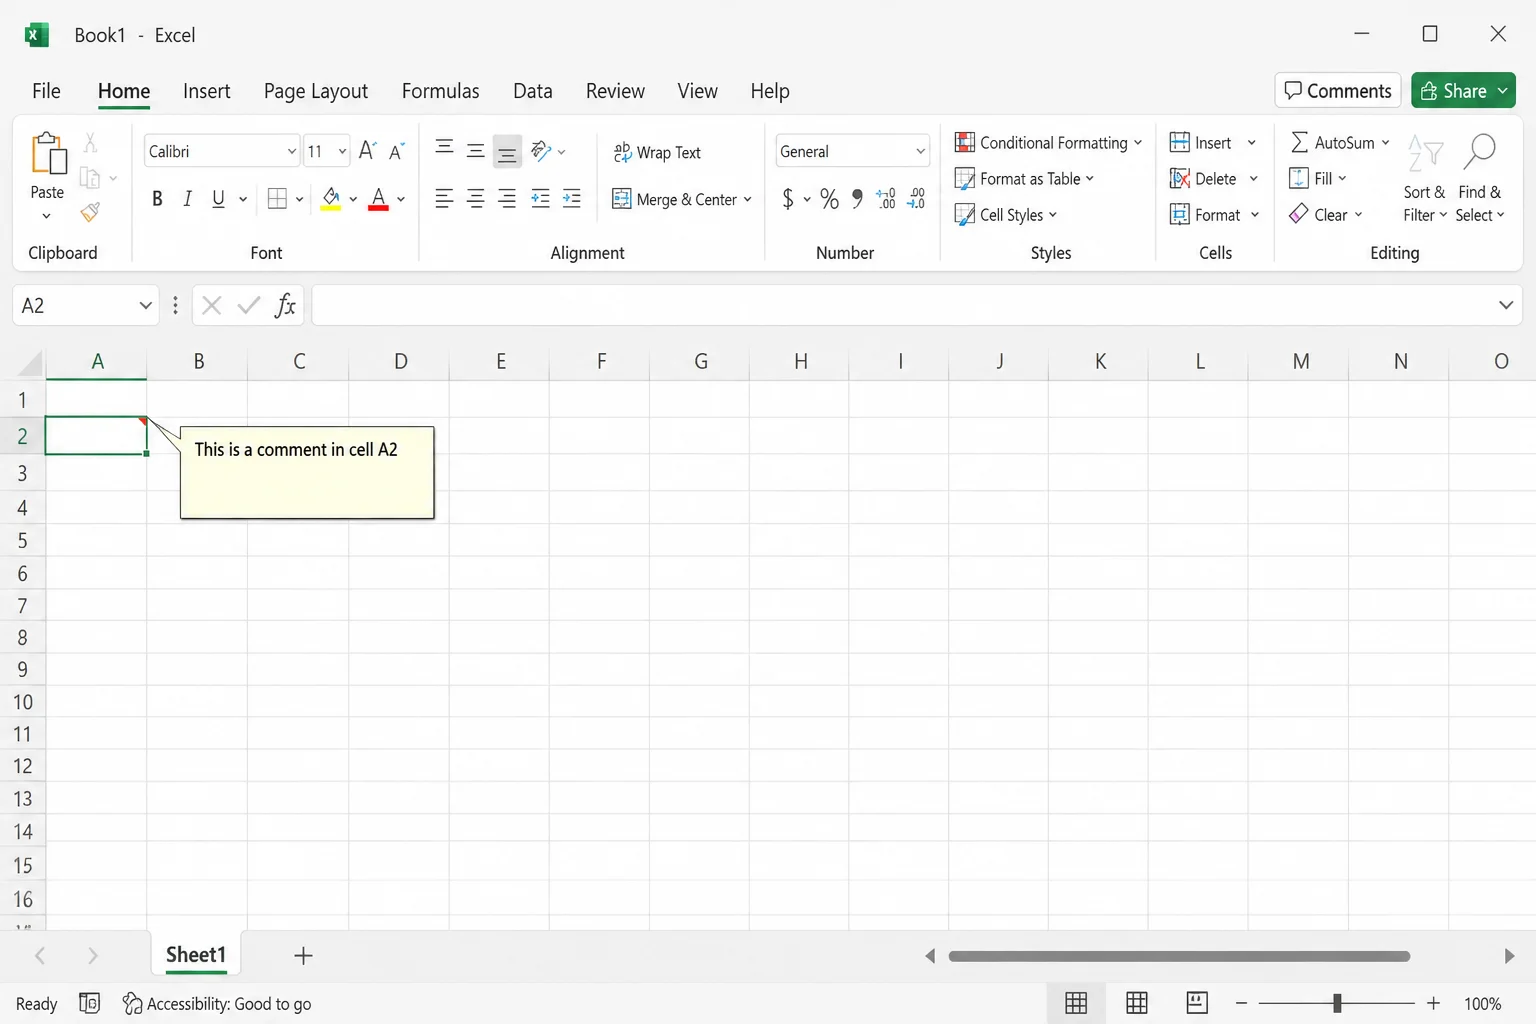The height and width of the screenshot is (1024, 1536).
Task: Click the zoom slider handle
Action: (x=1337, y=1003)
